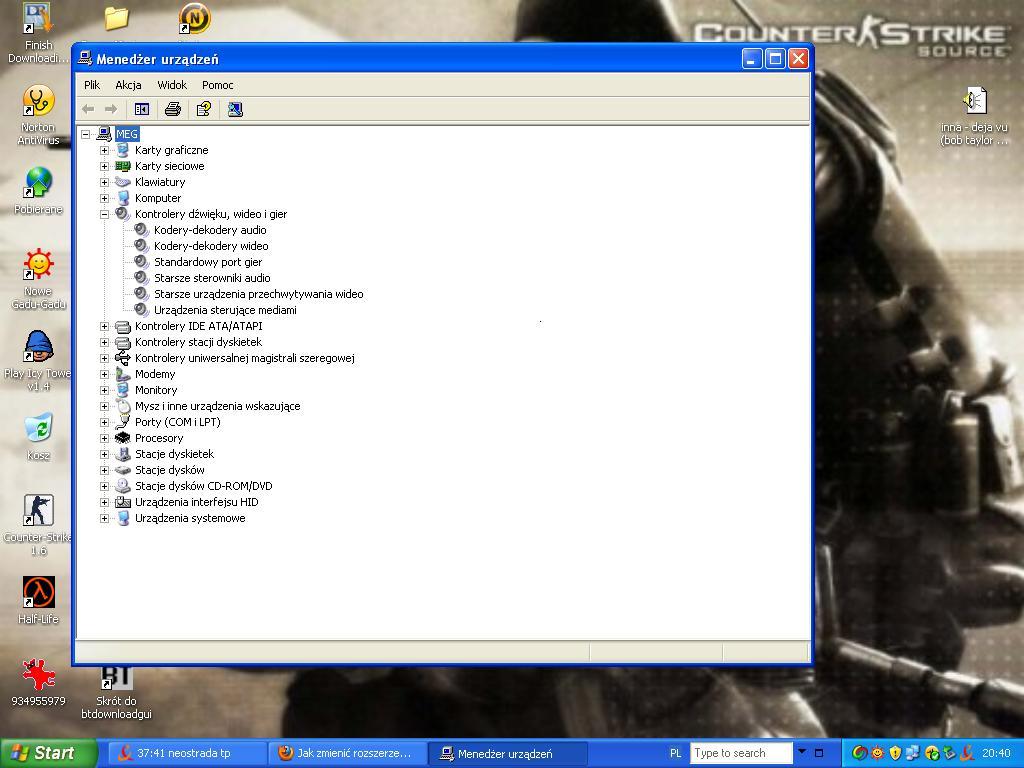Click the tray clock showing 20:40
1024x768 pixels.
tap(996, 754)
